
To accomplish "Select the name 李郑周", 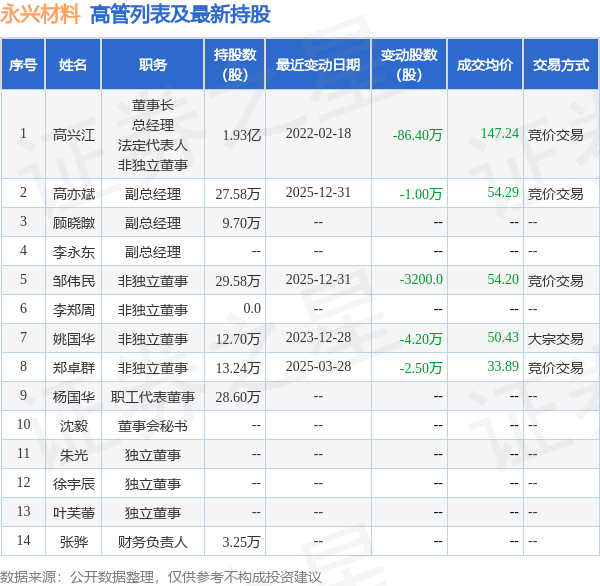I will pos(73,310).
